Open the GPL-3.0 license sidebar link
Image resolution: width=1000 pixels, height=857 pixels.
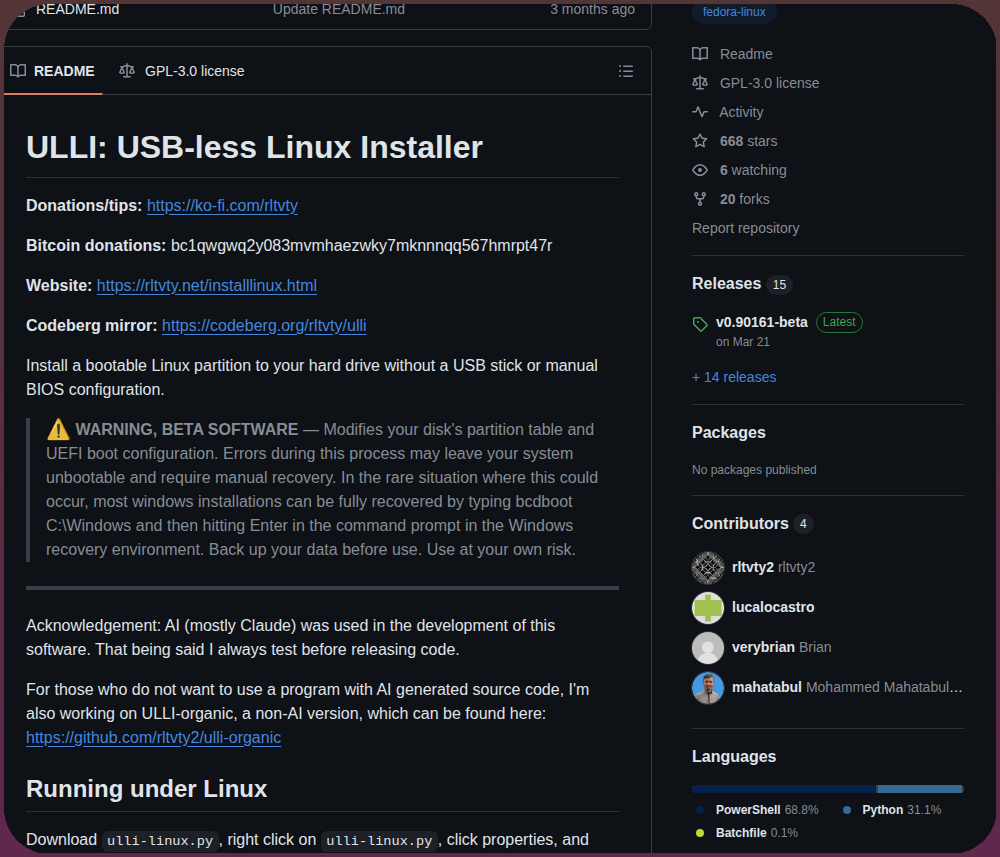pyautogui.click(x=769, y=83)
